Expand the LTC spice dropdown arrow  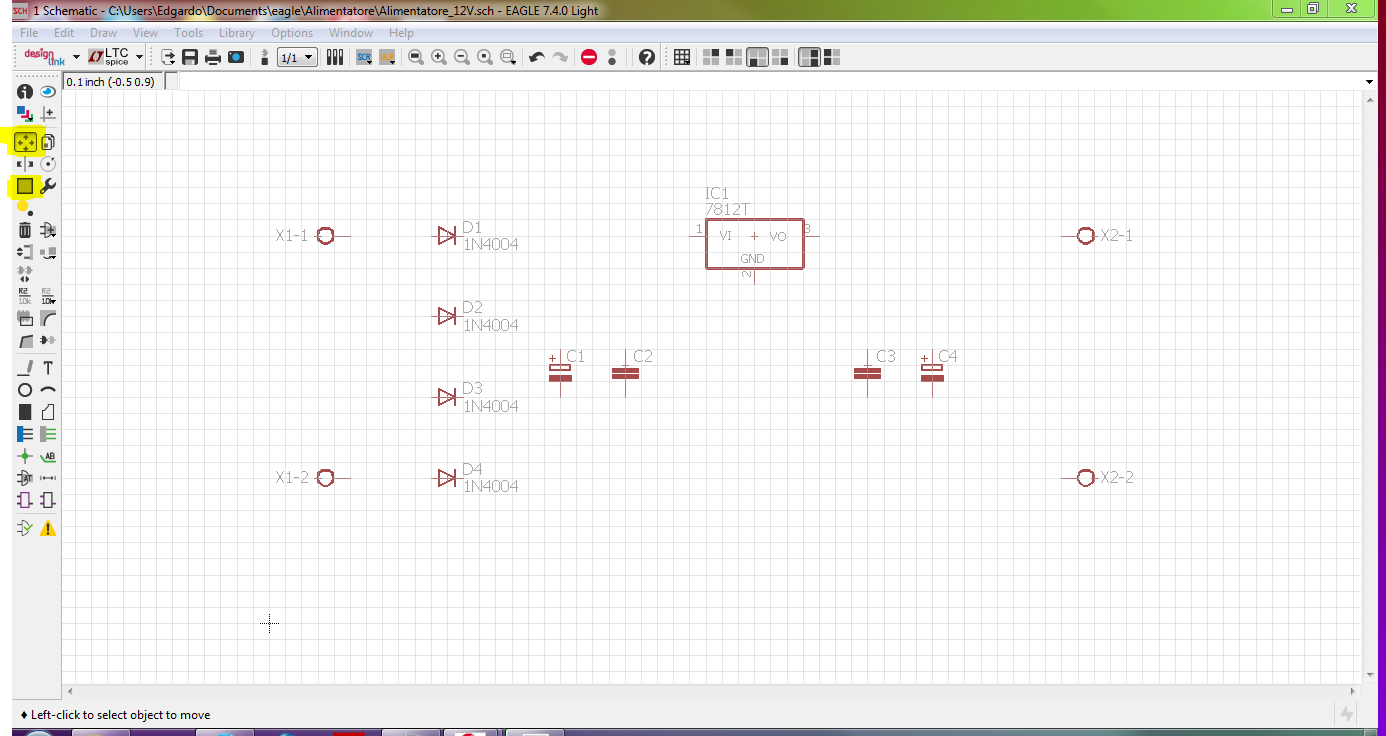click(x=139, y=57)
